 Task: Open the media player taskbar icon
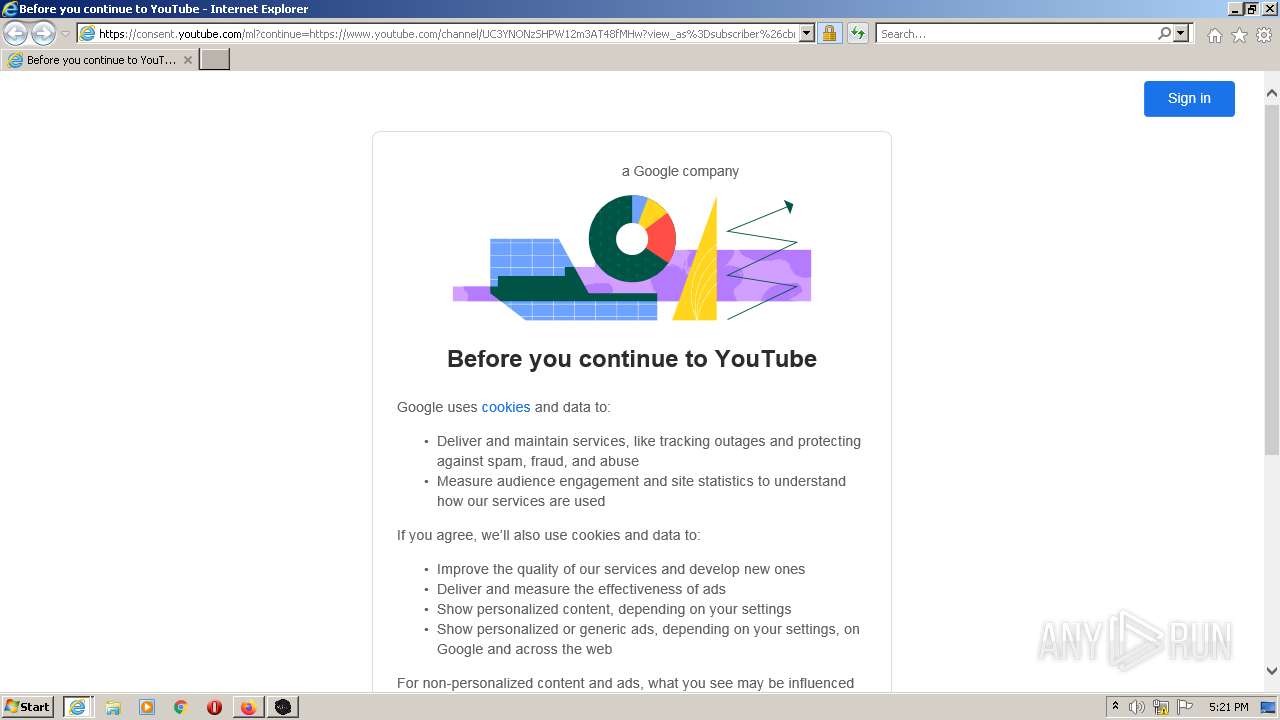147,707
